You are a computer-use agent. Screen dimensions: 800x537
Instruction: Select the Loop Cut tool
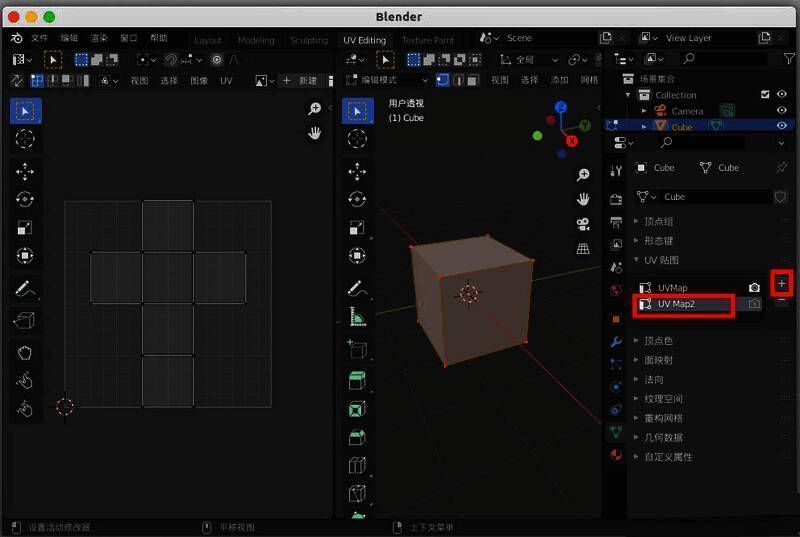pos(357,465)
